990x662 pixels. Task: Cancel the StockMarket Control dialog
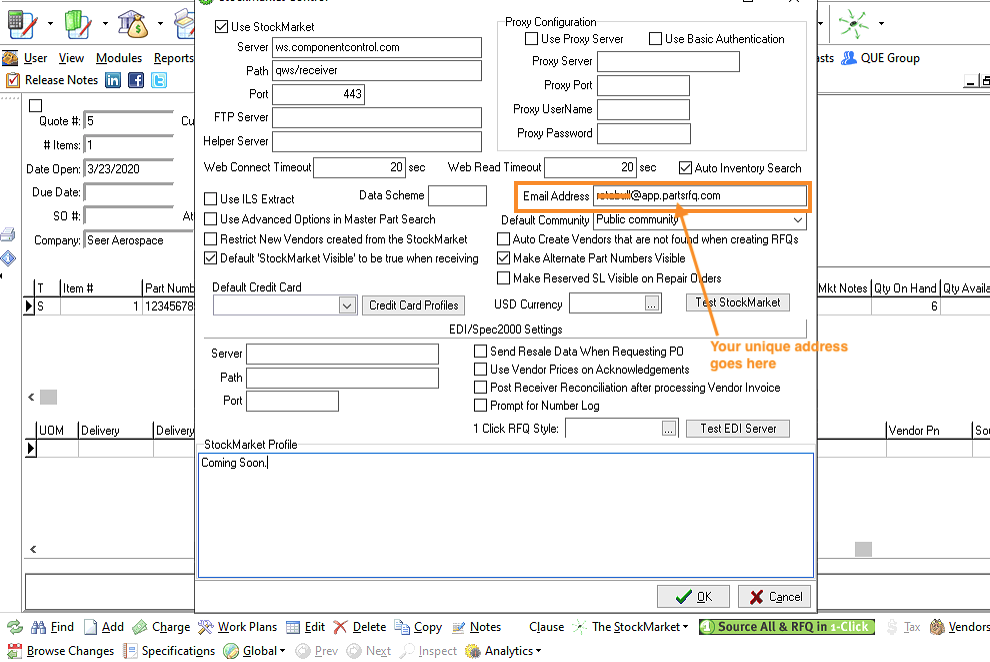tap(774, 597)
